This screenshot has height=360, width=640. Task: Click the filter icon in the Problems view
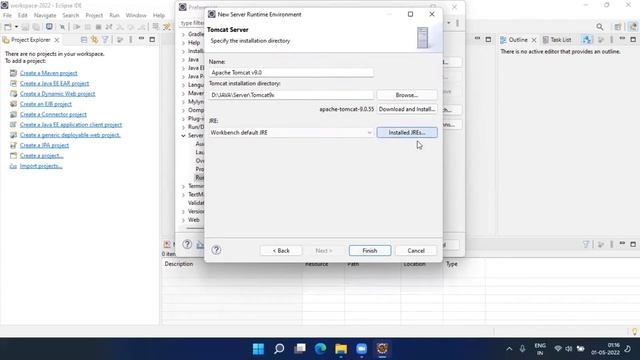(x=586, y=244)
